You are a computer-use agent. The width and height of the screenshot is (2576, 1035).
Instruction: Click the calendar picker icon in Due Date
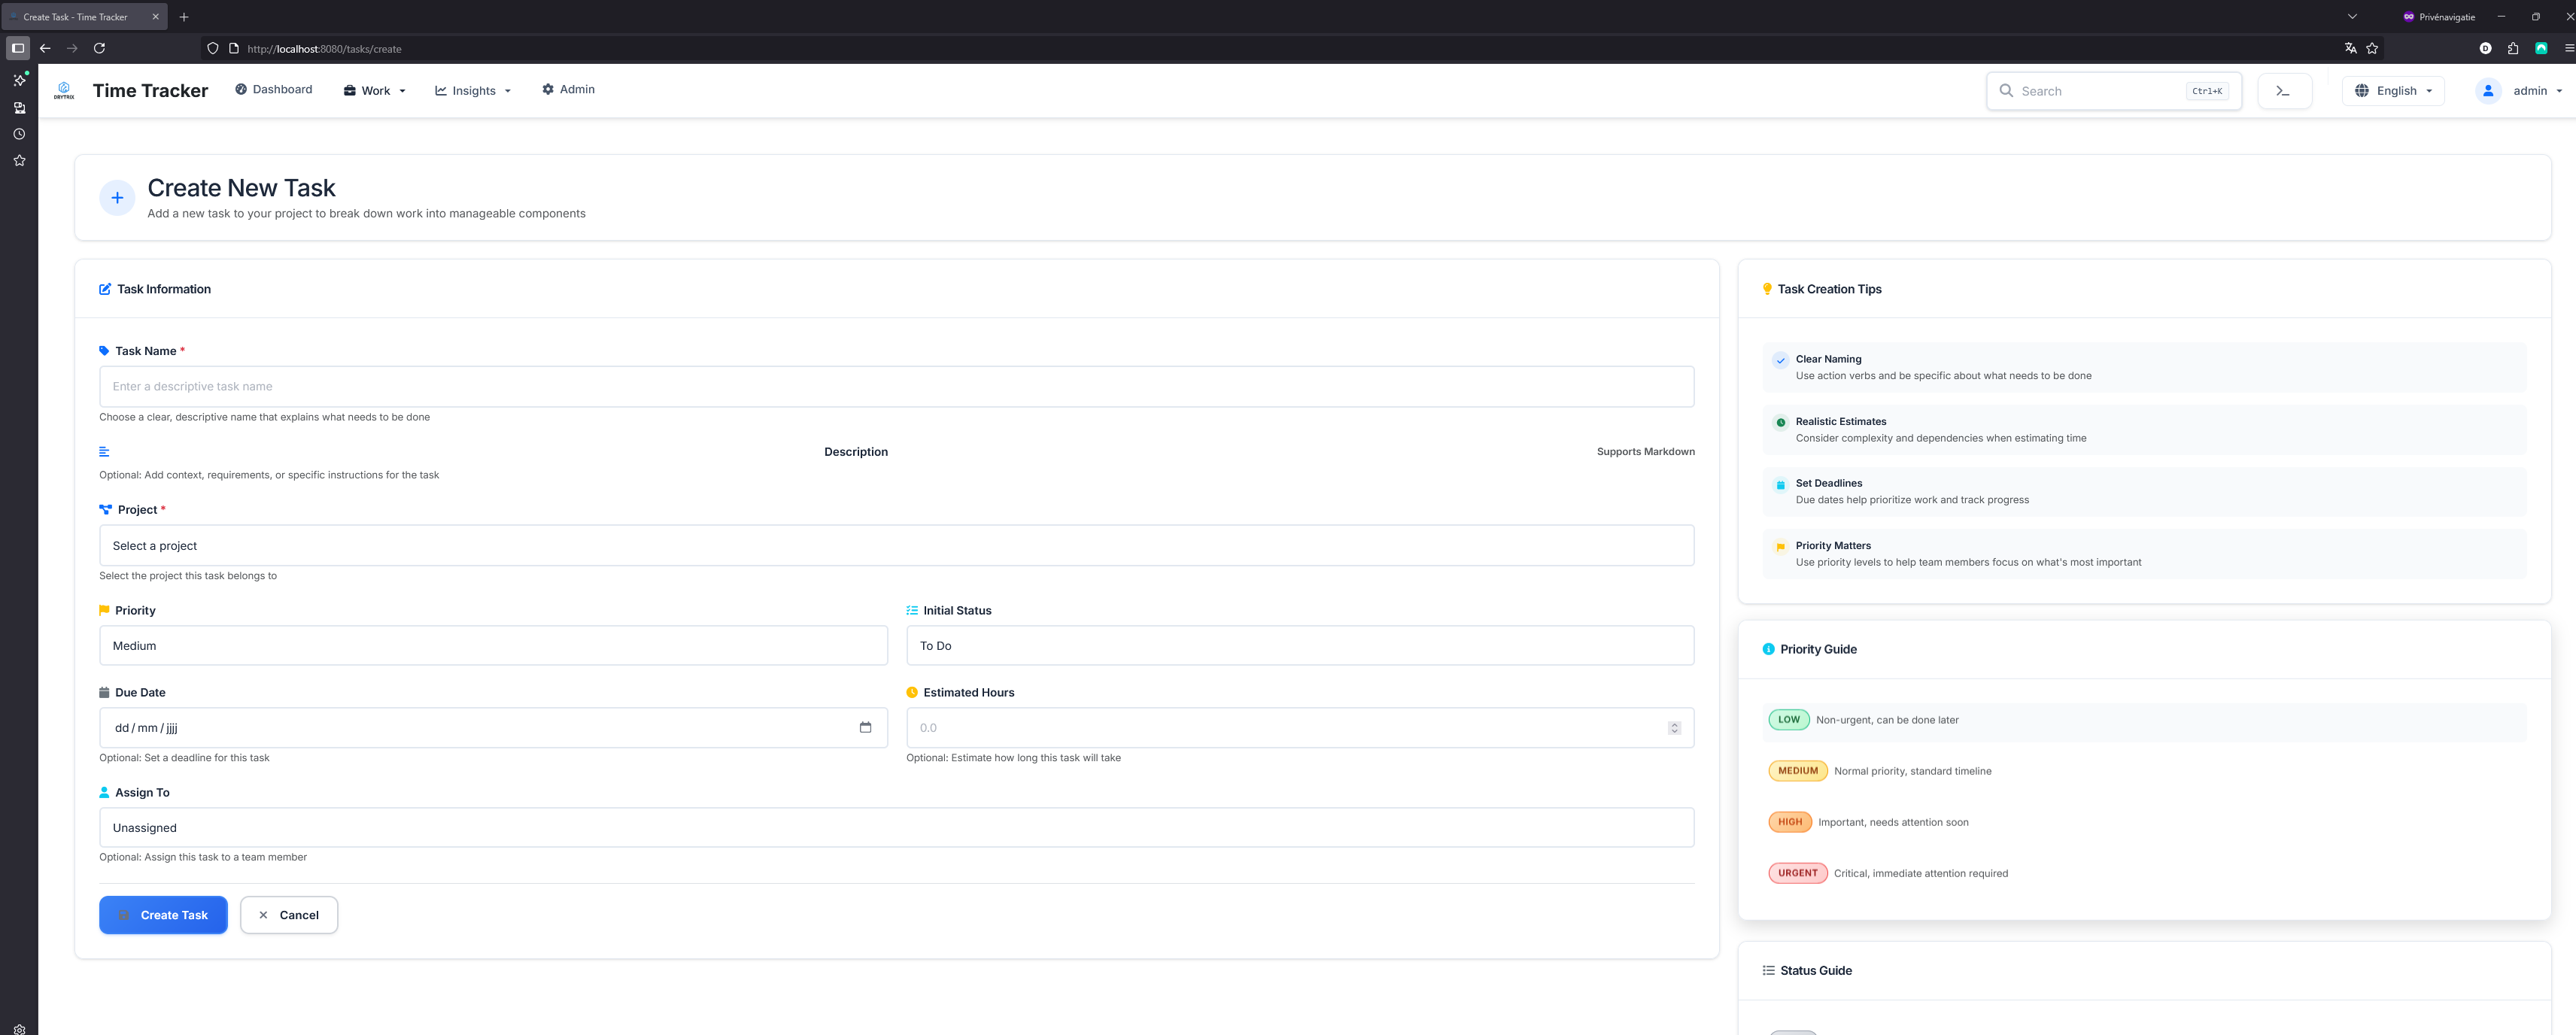click(x=865, y=727)
